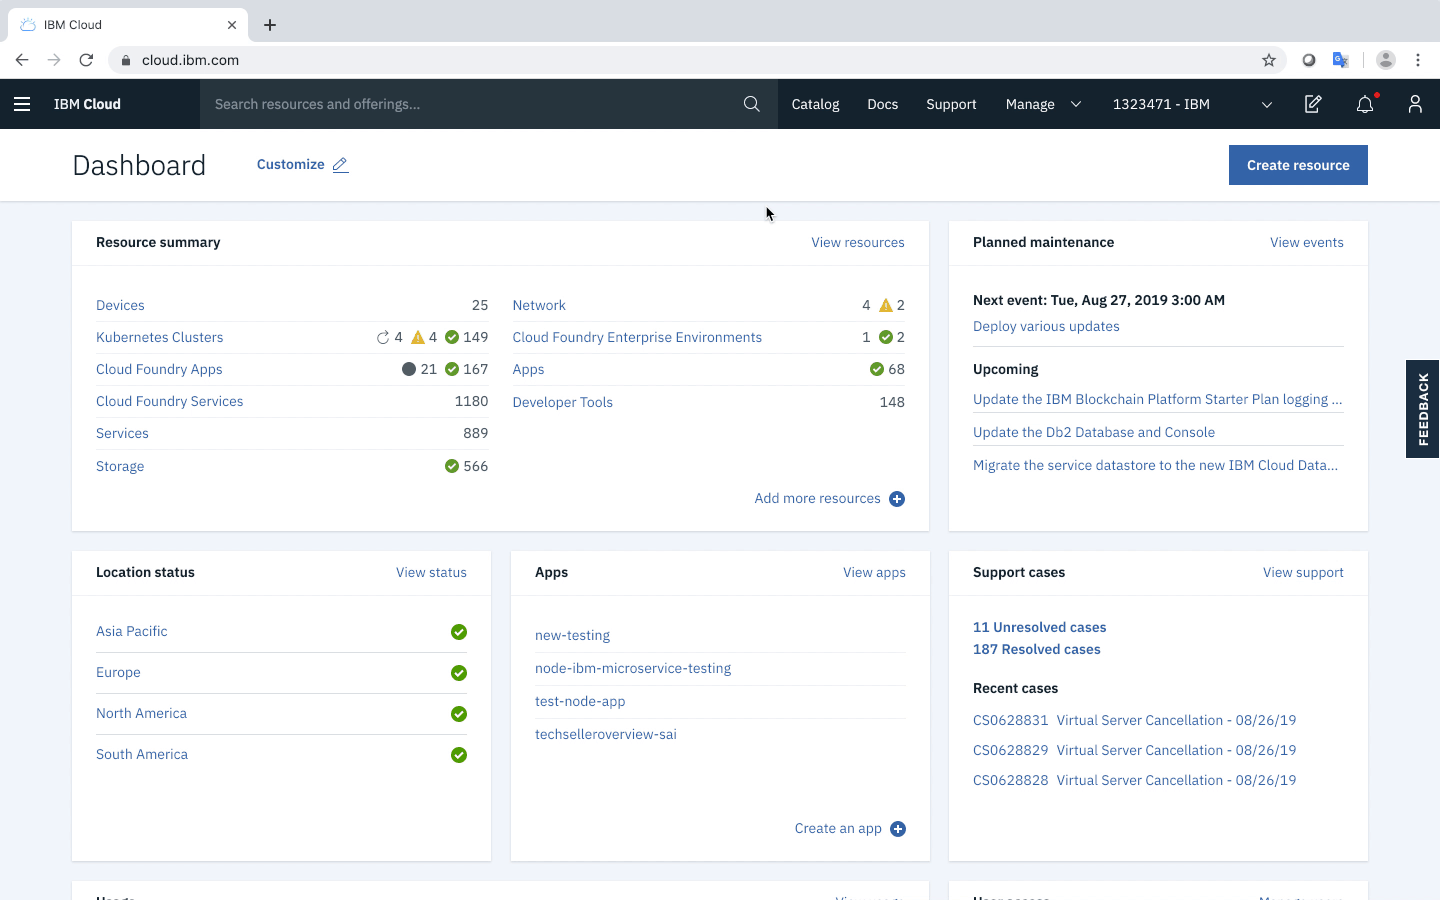Open 11 Unresolved cases link
The image size is (1440, 900).
coord(1040,628)
